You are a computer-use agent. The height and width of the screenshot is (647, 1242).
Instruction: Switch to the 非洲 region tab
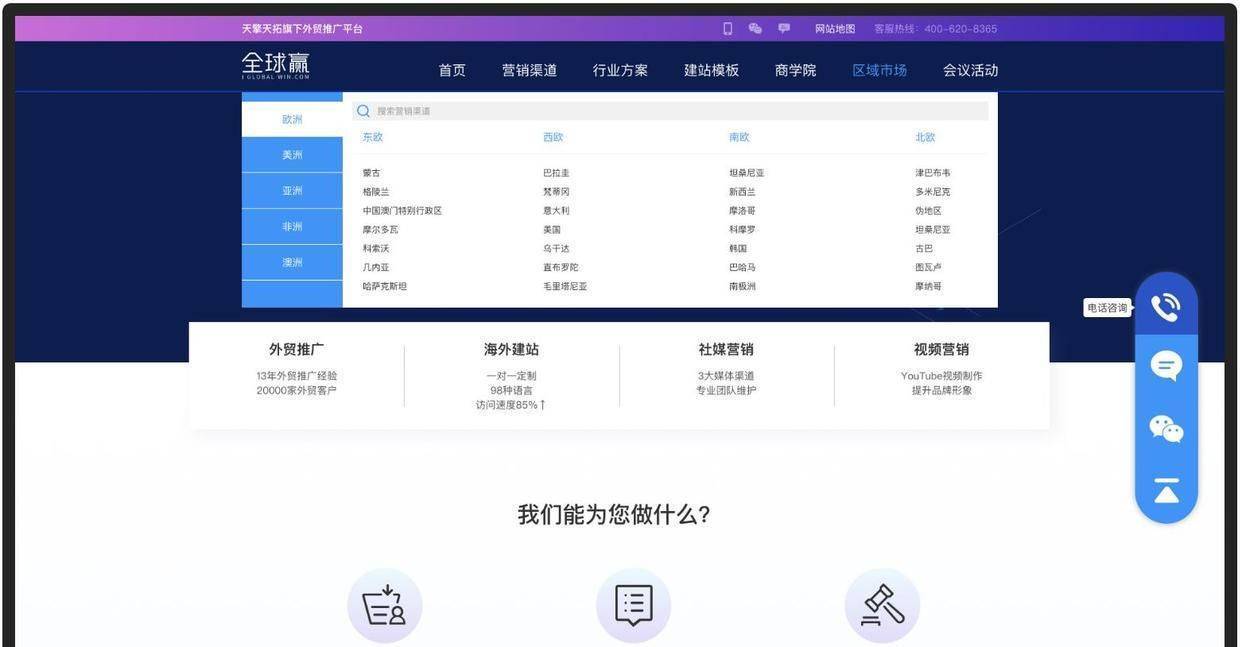[x=292, y=227]
